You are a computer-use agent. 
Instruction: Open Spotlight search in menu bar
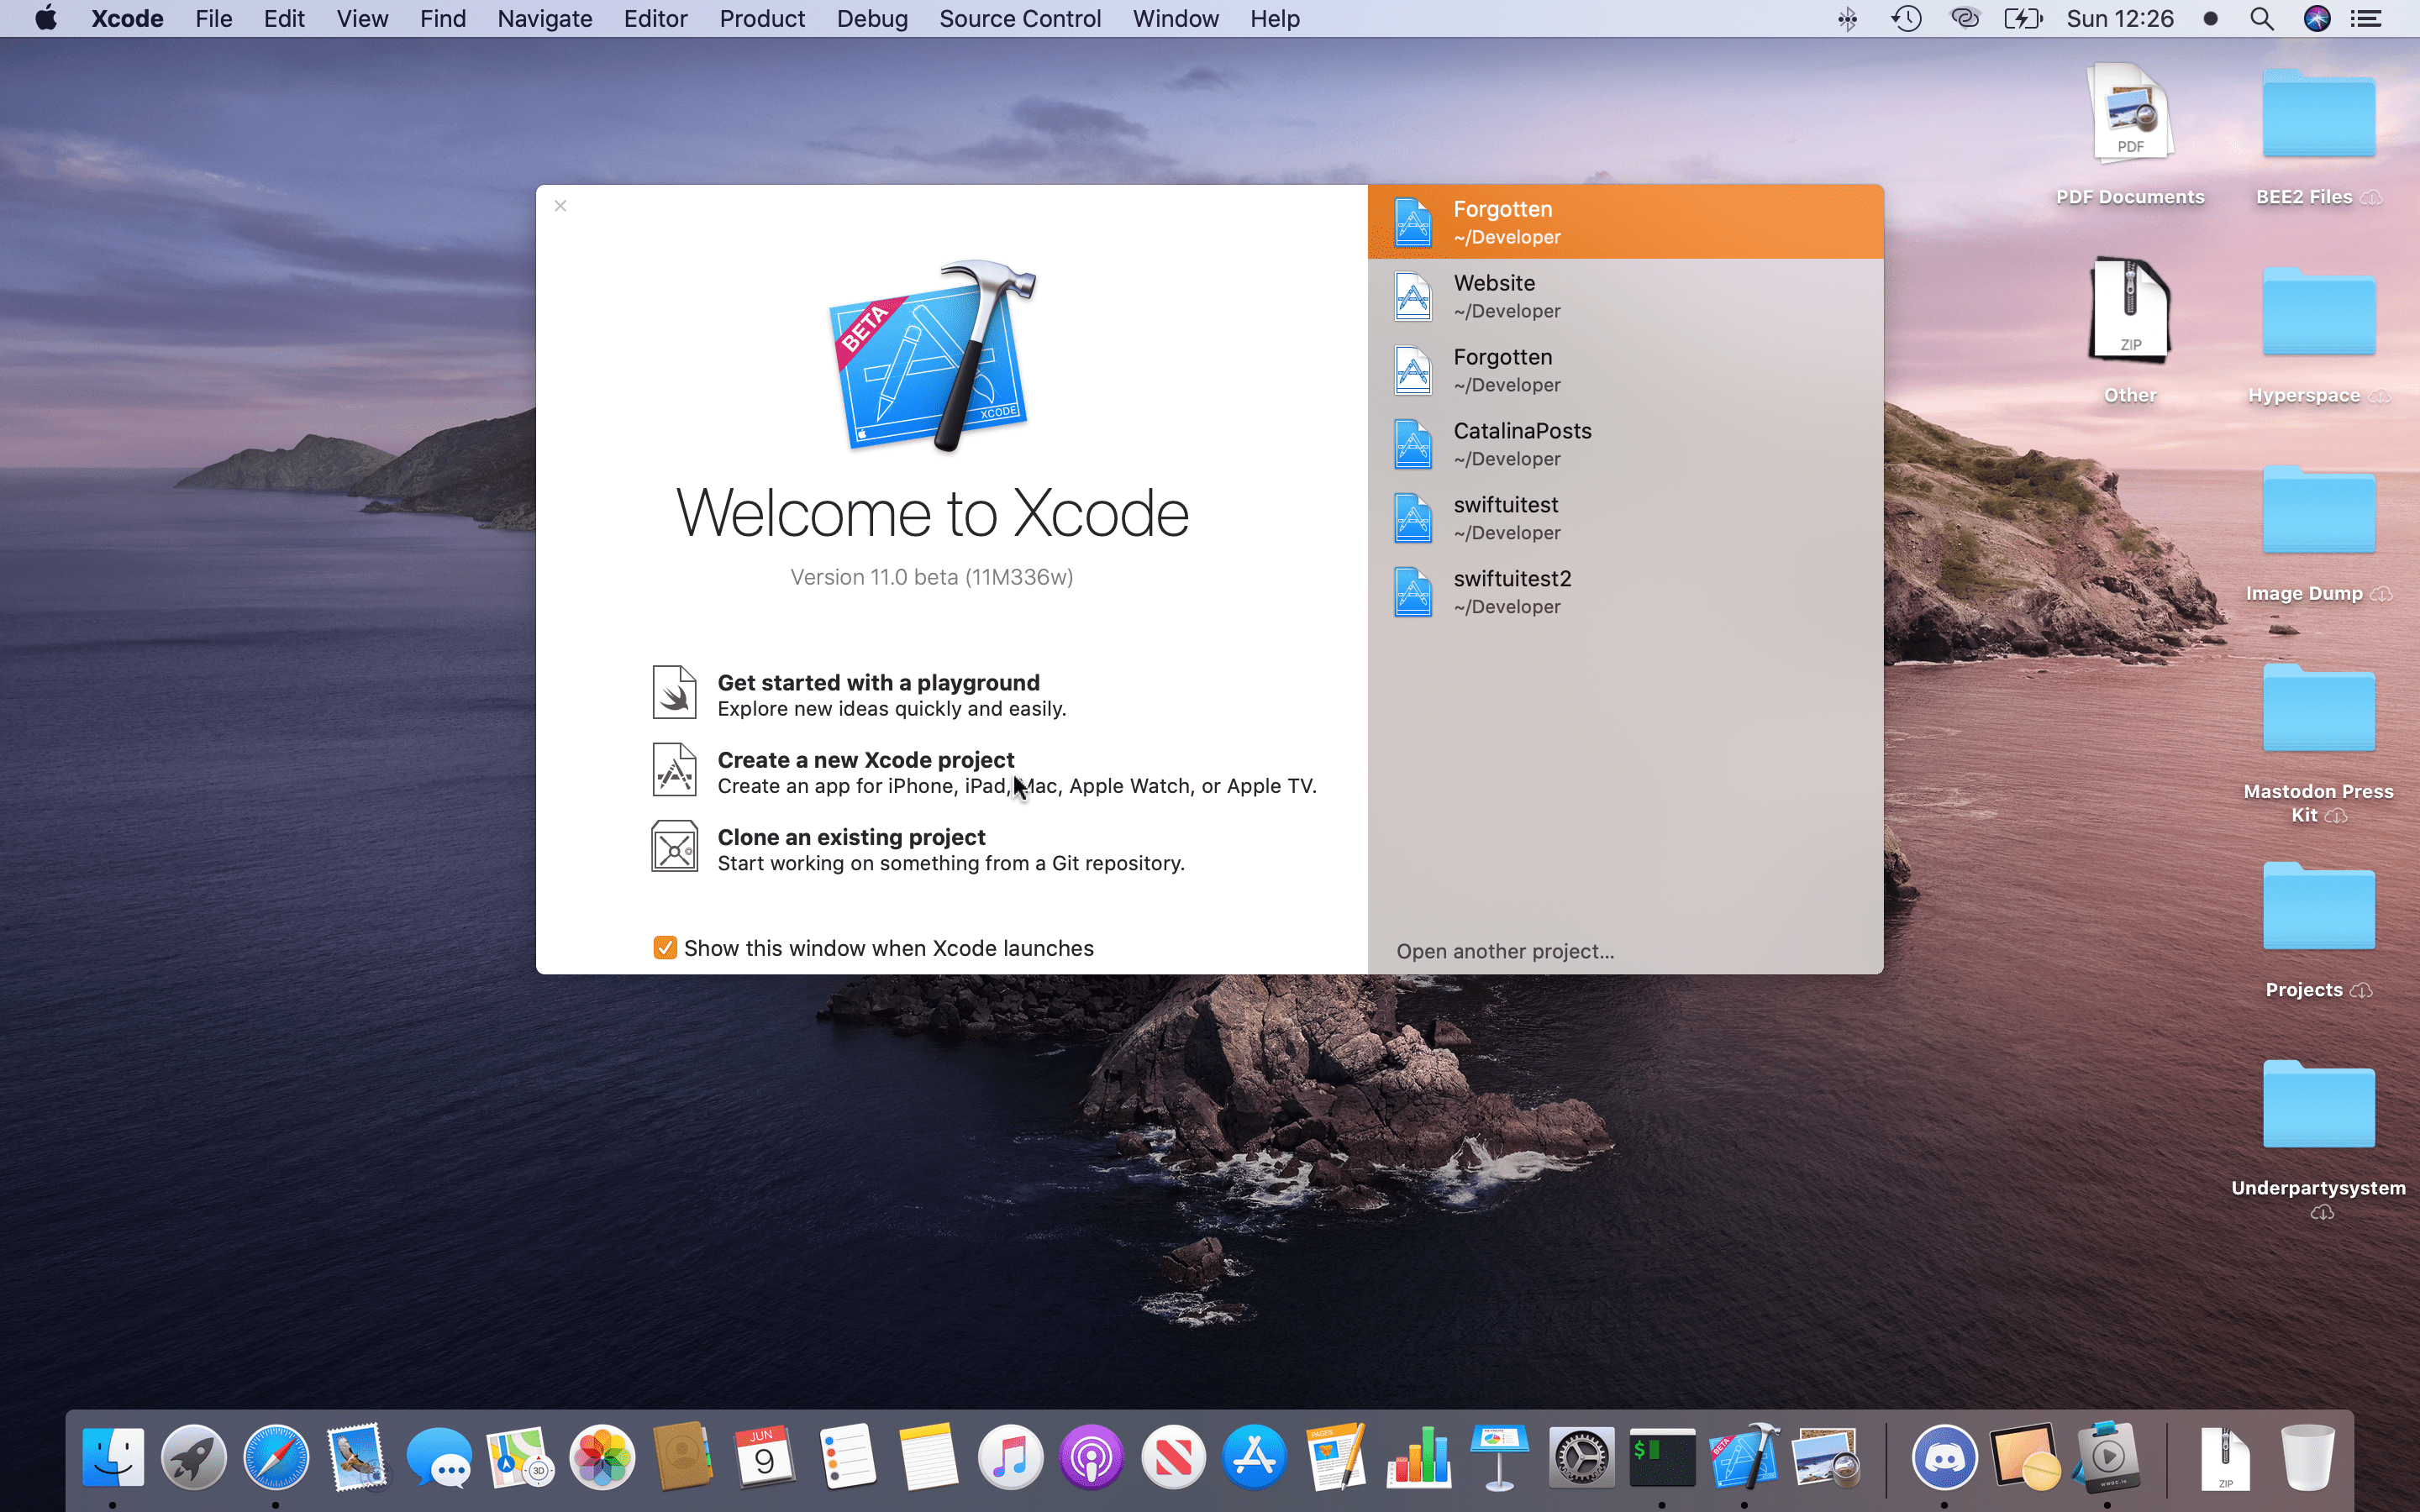click(x=2262, y=19)
